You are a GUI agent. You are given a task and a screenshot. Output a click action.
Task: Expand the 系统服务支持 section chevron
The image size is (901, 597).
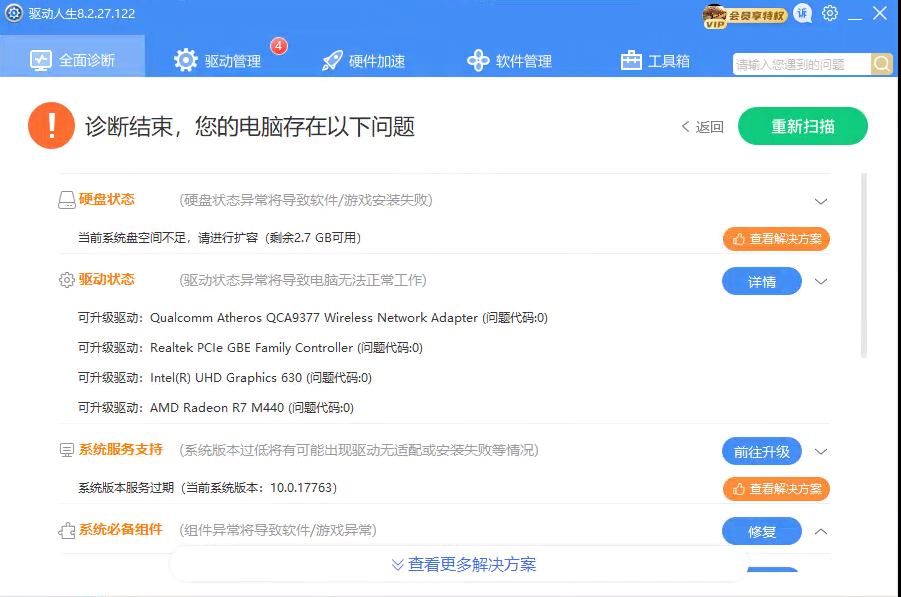[821, 451]
